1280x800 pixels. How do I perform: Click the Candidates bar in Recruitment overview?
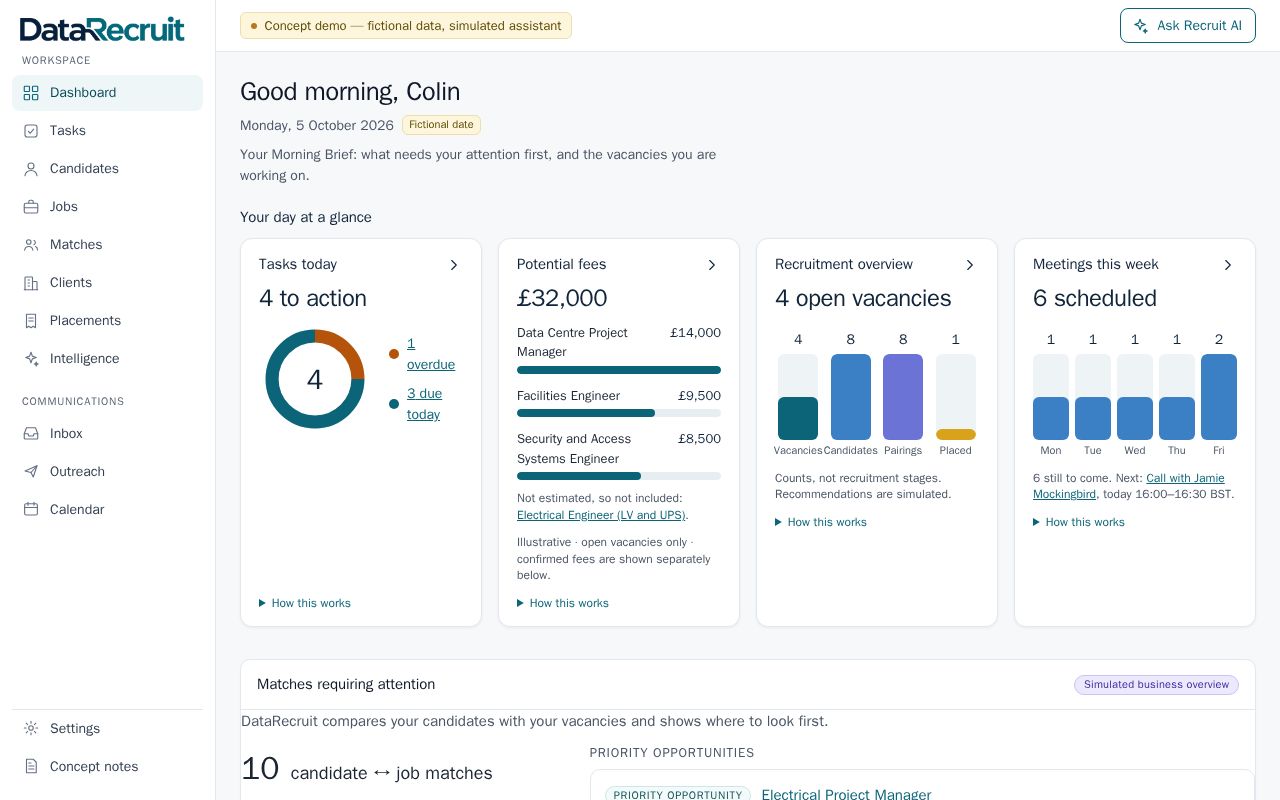coord(851,397)
